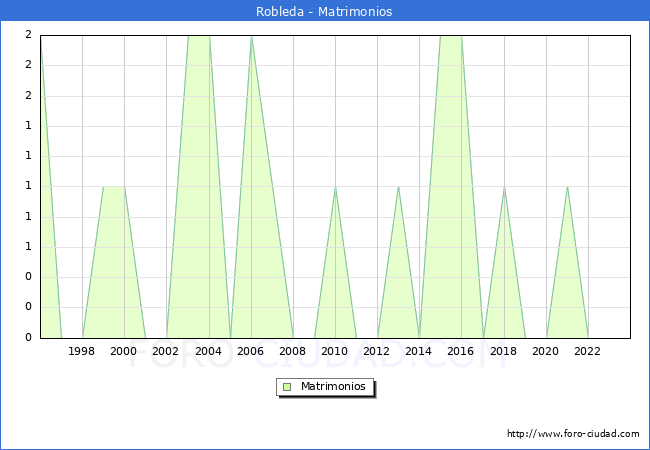Click the 2016 x-axis year label
650x450 pixels.
click(x=461, y=351)
